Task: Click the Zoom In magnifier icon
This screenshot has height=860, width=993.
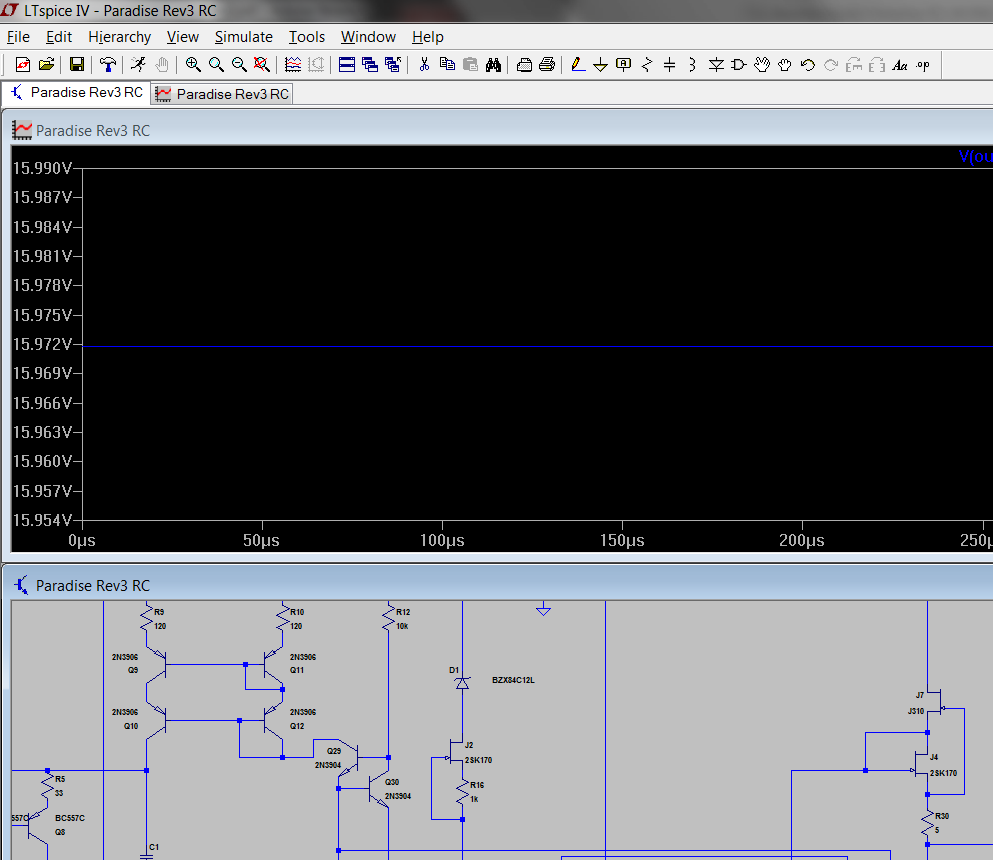Action: (x=193, y=65)
